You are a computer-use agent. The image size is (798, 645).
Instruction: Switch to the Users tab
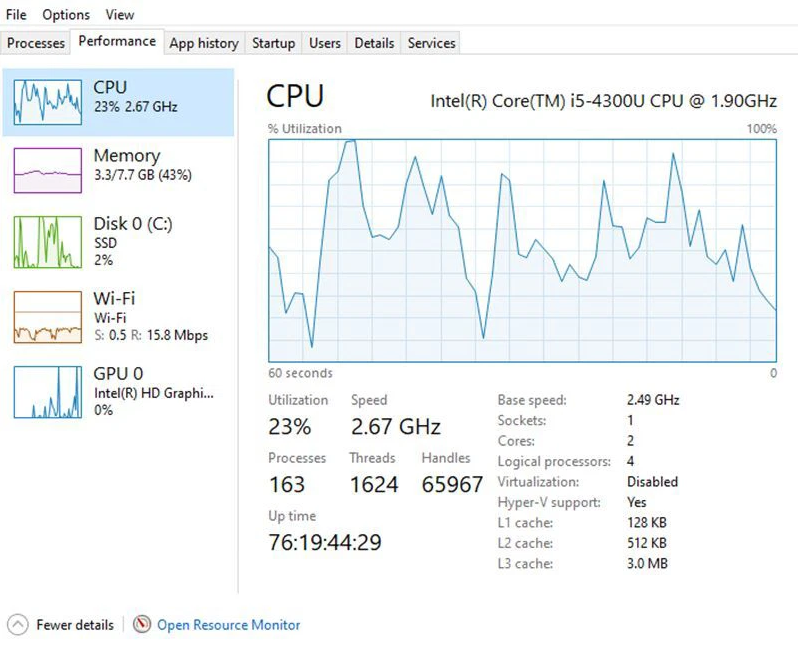pyautogui.click(x=325, y=43)
